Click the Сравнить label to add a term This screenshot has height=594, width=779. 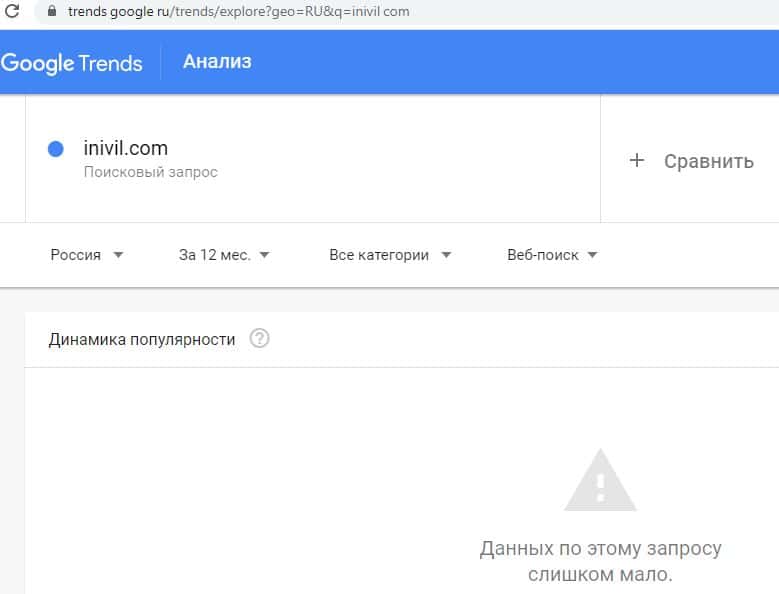[708, 161]
